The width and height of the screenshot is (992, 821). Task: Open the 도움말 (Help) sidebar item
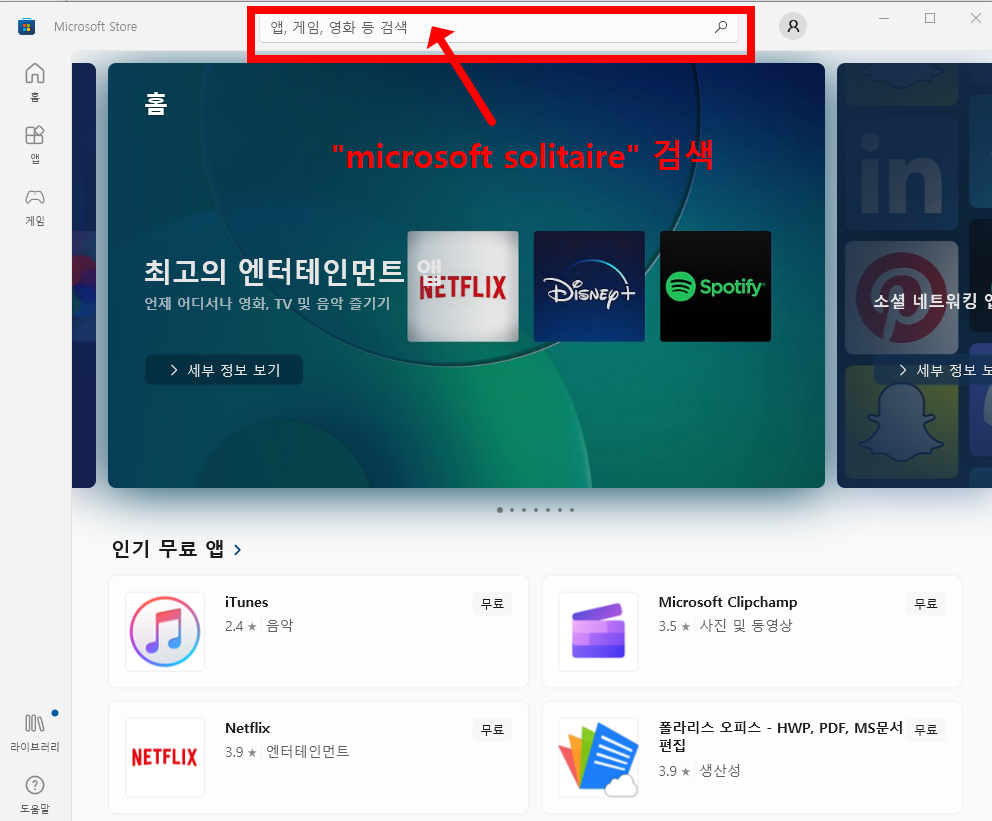tap(35, 794)
